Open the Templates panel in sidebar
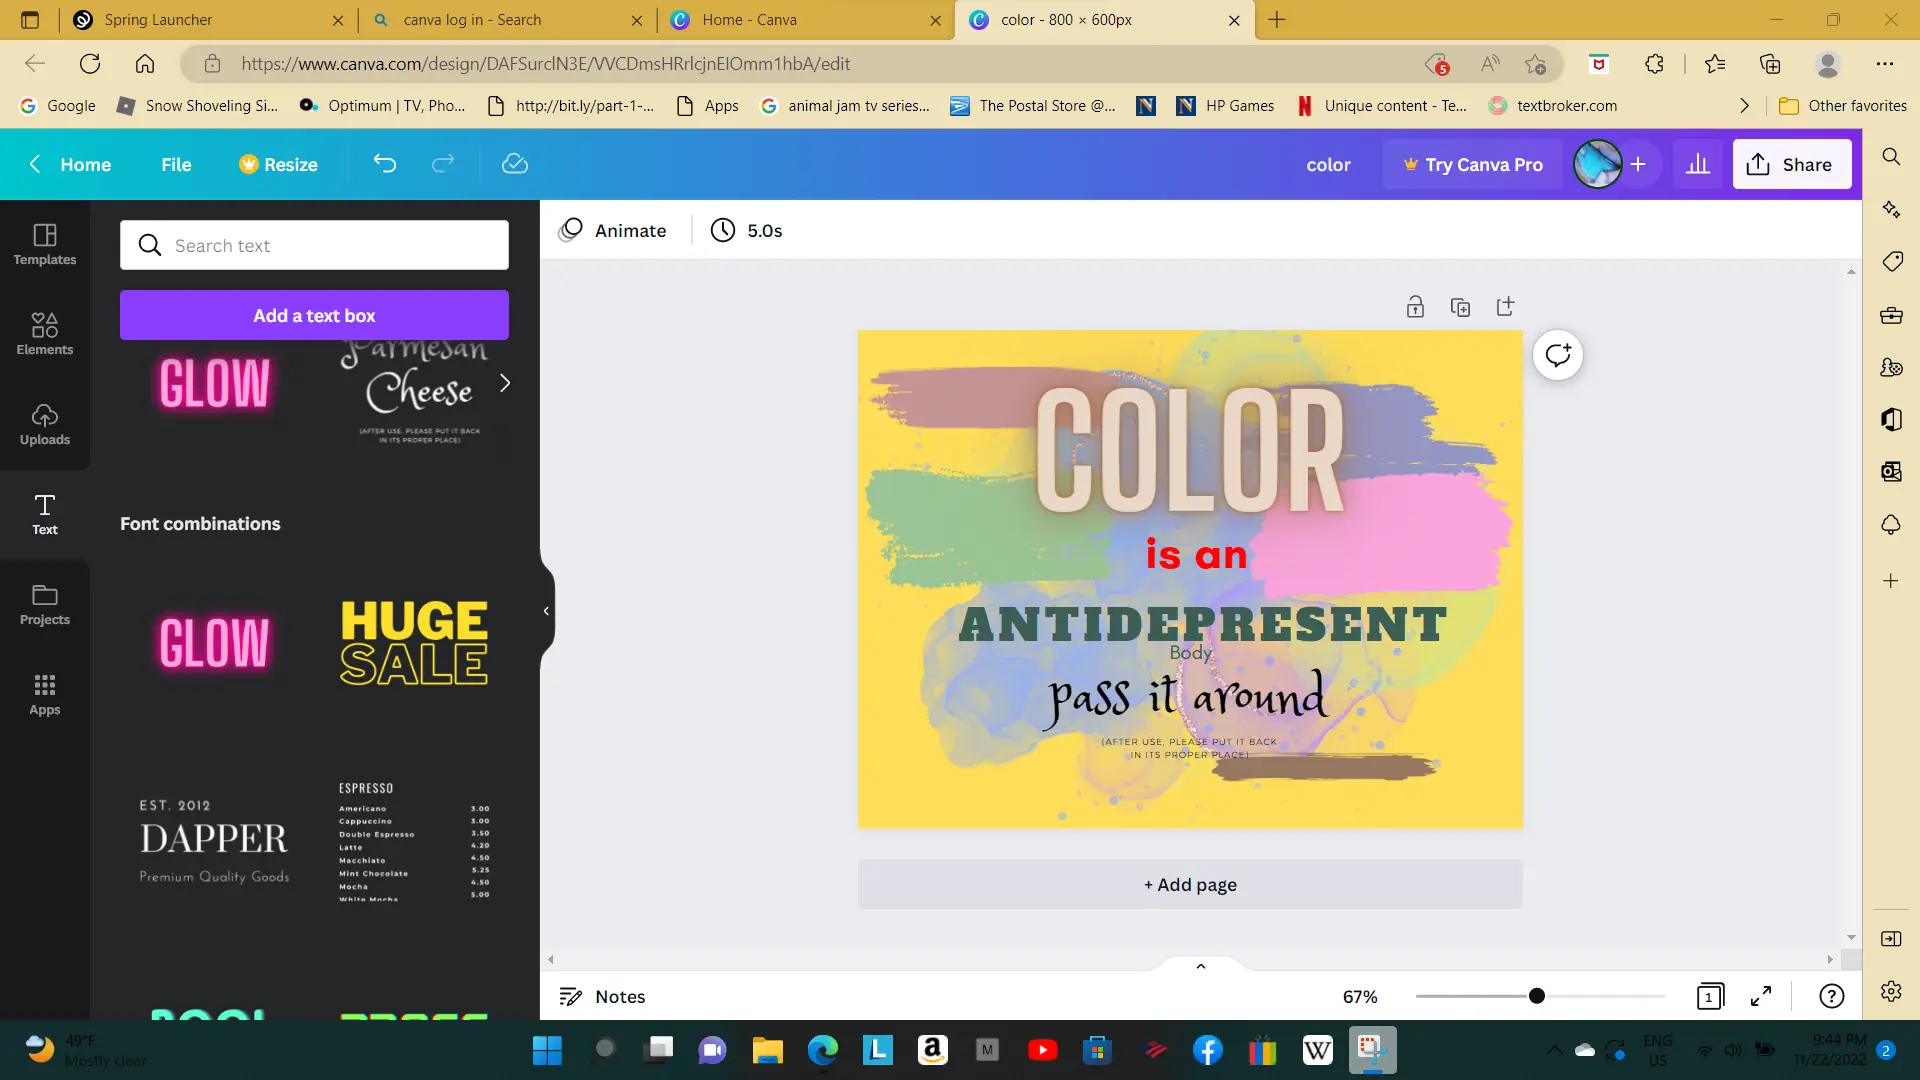Screen dimensions: 1920x1080 pos(45,245)
